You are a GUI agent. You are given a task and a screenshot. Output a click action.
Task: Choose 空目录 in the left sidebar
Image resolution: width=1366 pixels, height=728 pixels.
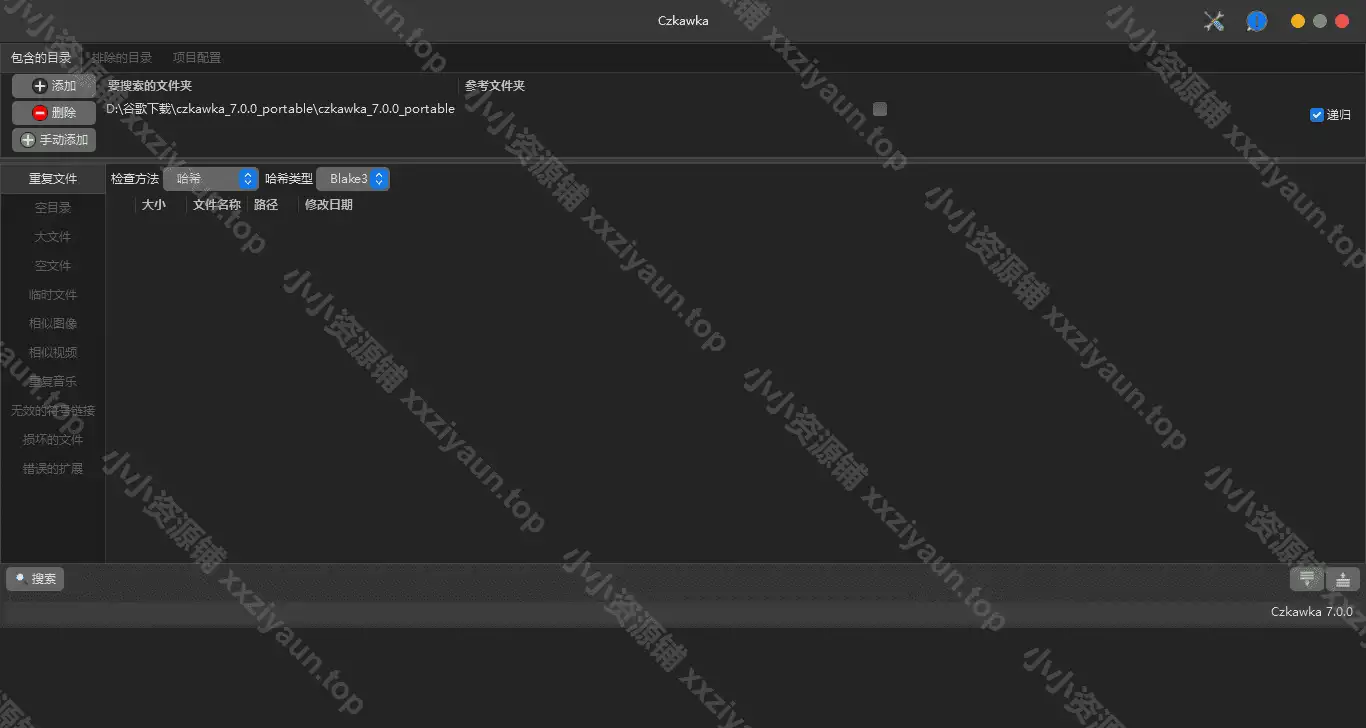pyautogui.click(x=53, y=208)
